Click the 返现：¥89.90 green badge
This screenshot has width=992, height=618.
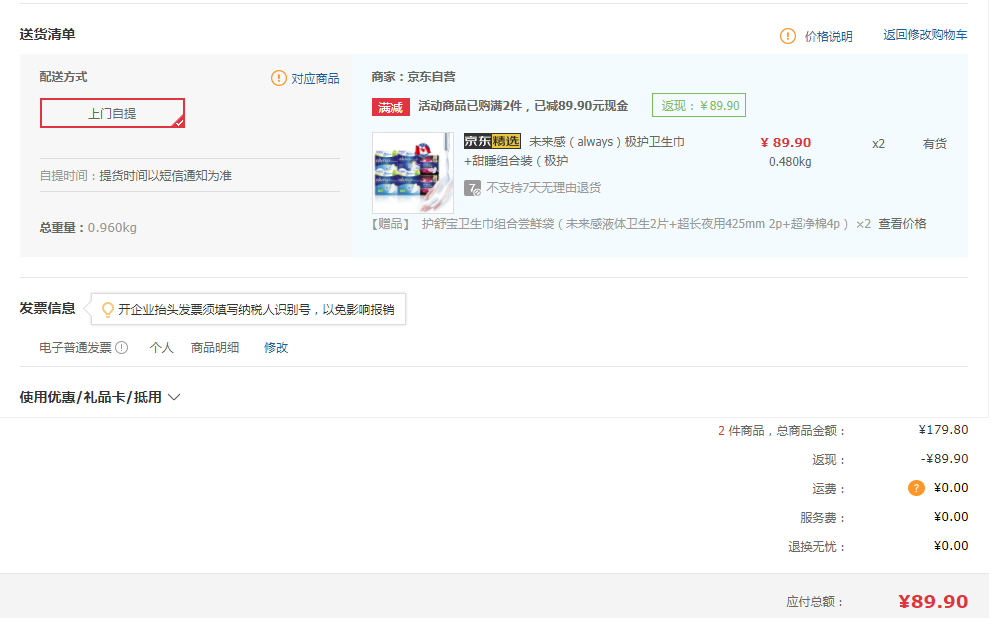pyautogui.click(x=699, y=106)
